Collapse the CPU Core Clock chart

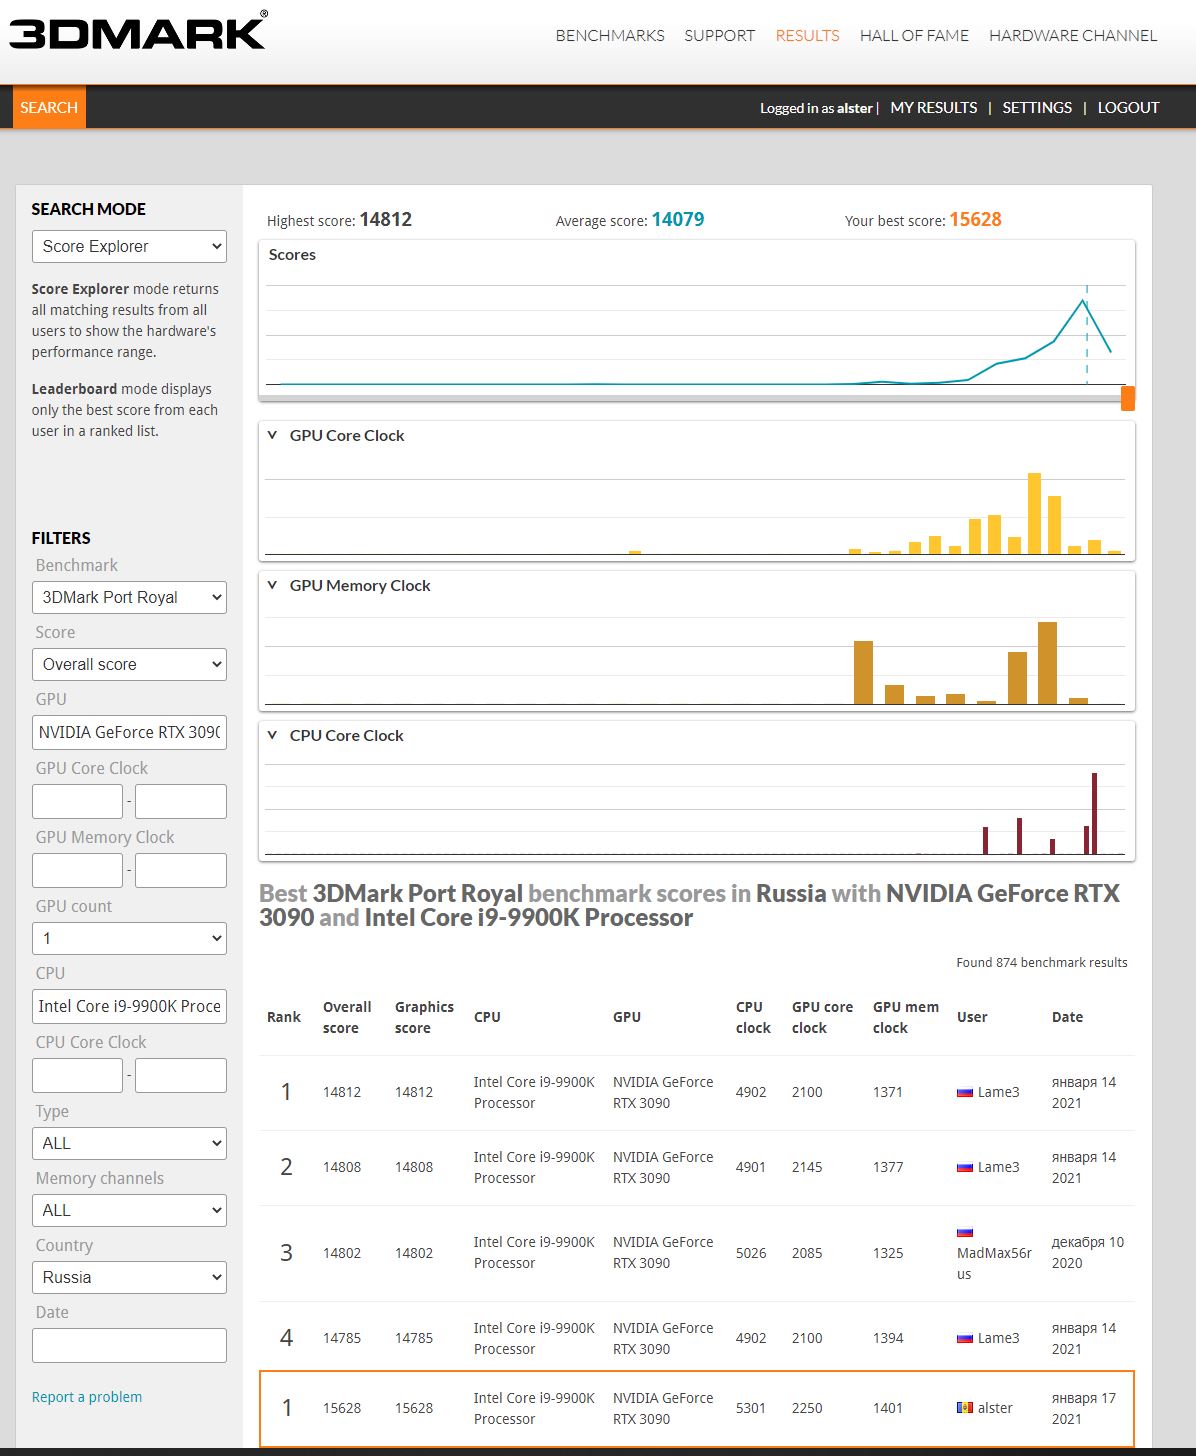tap(272, 735)
